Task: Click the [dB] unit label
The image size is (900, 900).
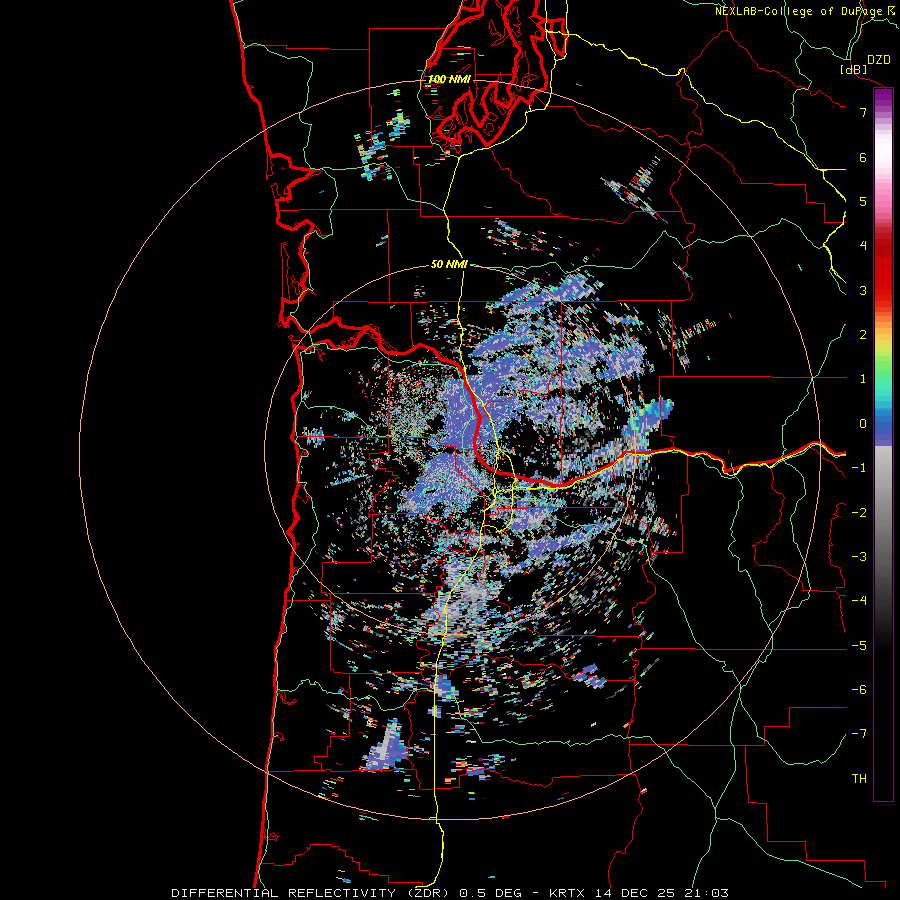Action: (x=854, y=69)
